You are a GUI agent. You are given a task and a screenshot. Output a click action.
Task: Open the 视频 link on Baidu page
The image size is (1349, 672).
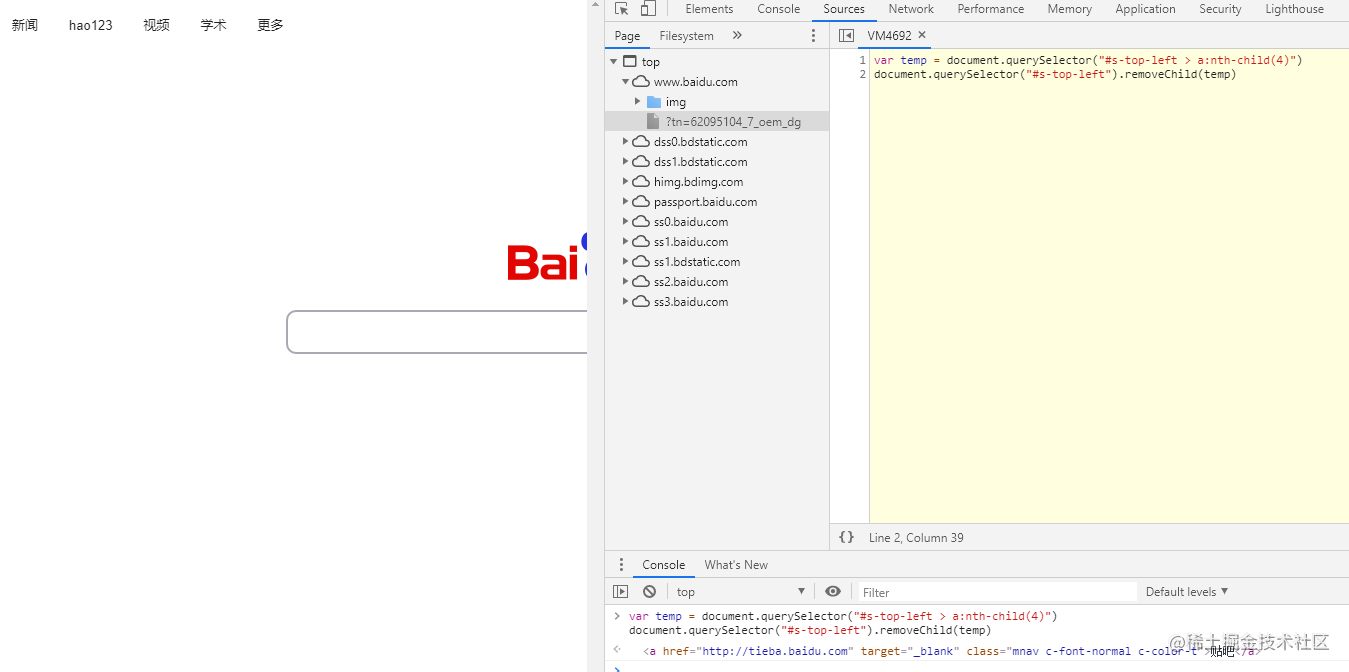pos(156,25)
